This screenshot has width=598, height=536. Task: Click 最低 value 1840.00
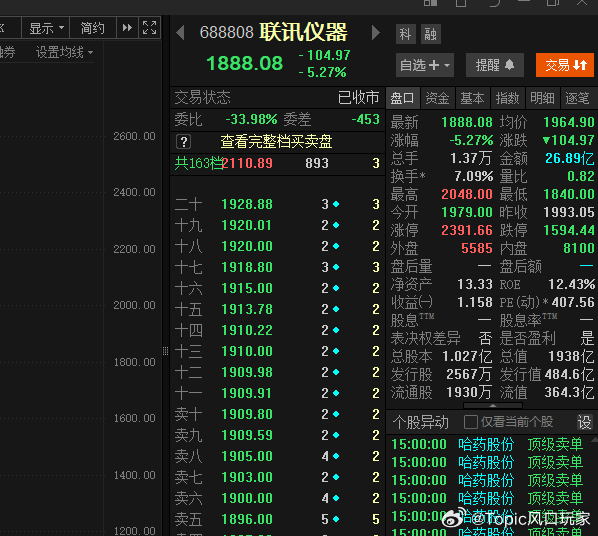click(x=569, y=194)
